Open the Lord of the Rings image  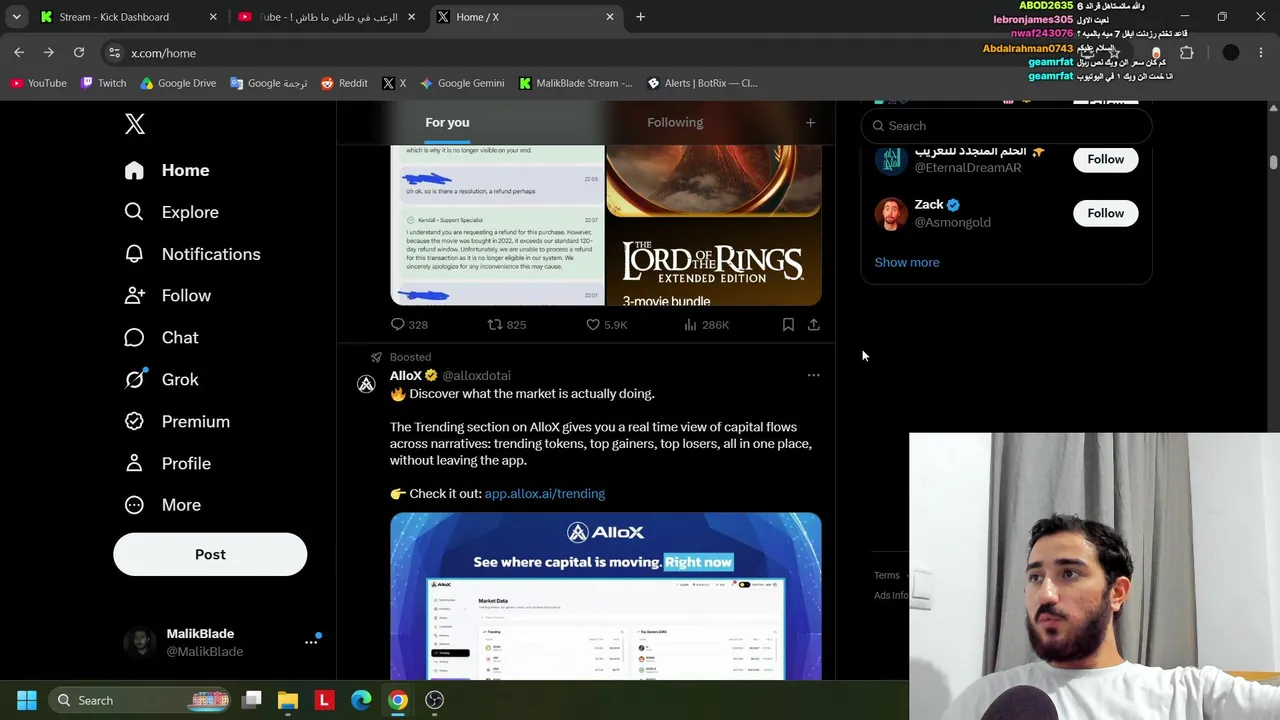click(x=714, y=225)
